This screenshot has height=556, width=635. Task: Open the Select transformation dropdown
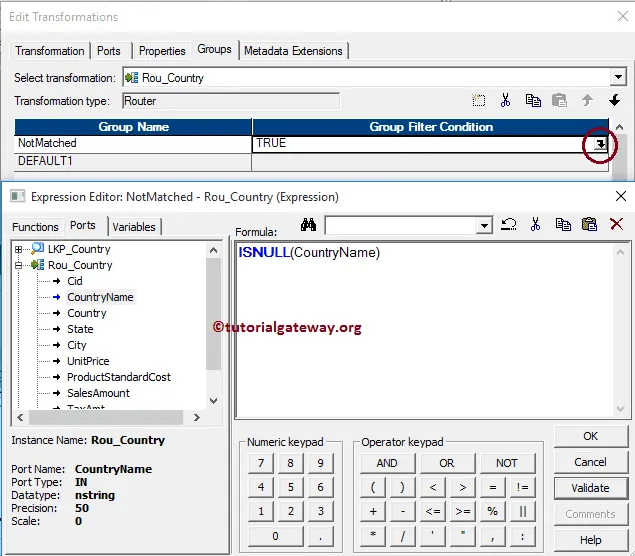[617, 77]
